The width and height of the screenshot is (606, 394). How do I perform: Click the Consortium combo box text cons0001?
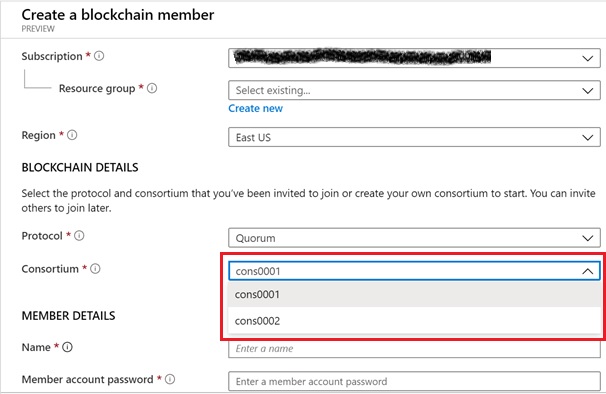coord(258,271)
